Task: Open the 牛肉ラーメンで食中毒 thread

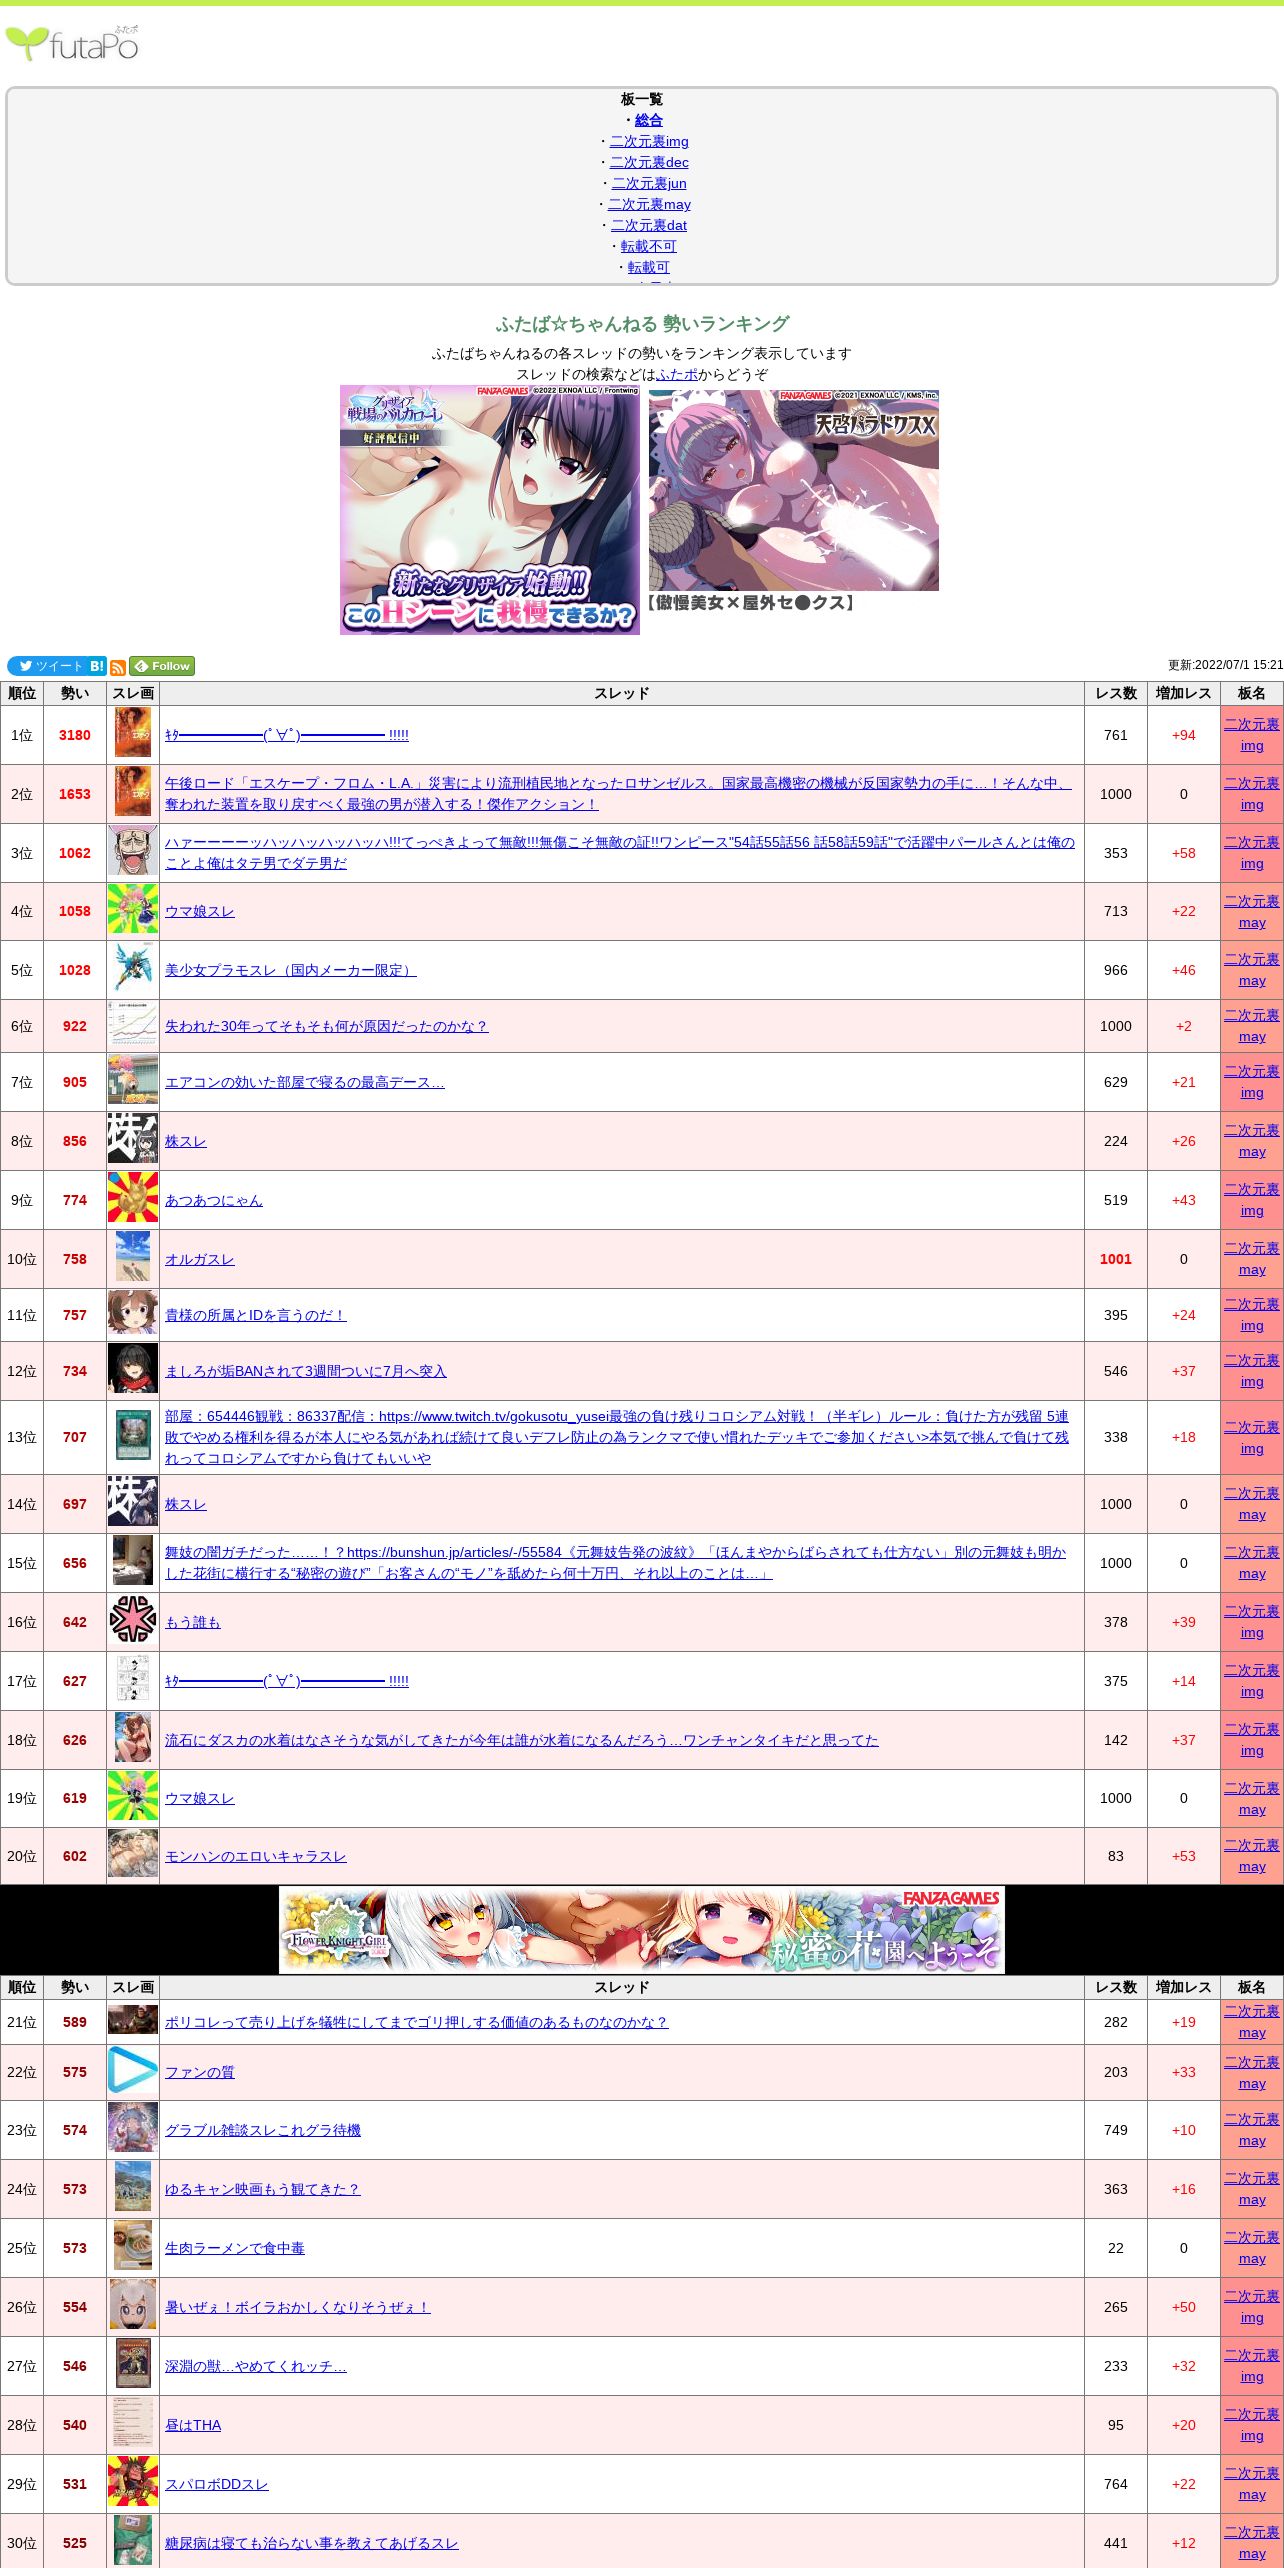Action: pos(235,2248)
